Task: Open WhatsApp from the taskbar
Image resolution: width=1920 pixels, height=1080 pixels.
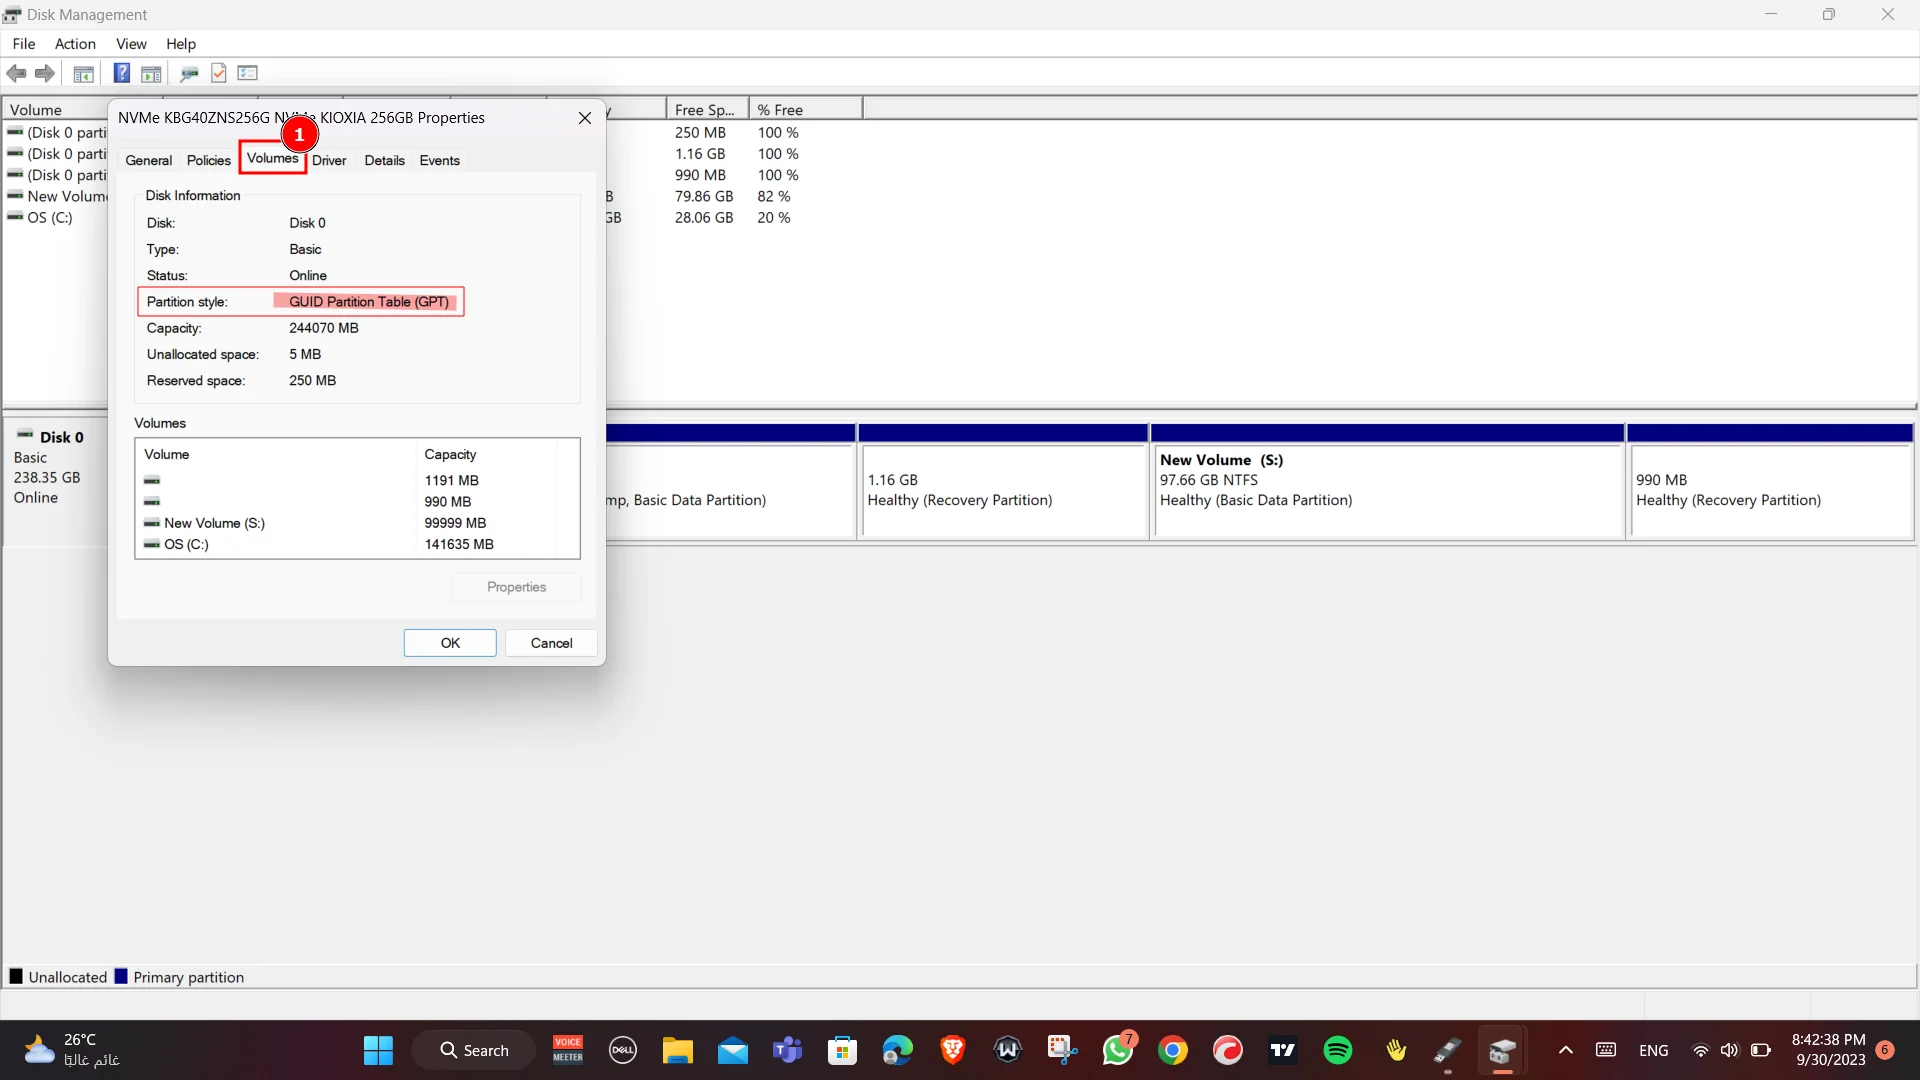Action: pos(1118,1050)
